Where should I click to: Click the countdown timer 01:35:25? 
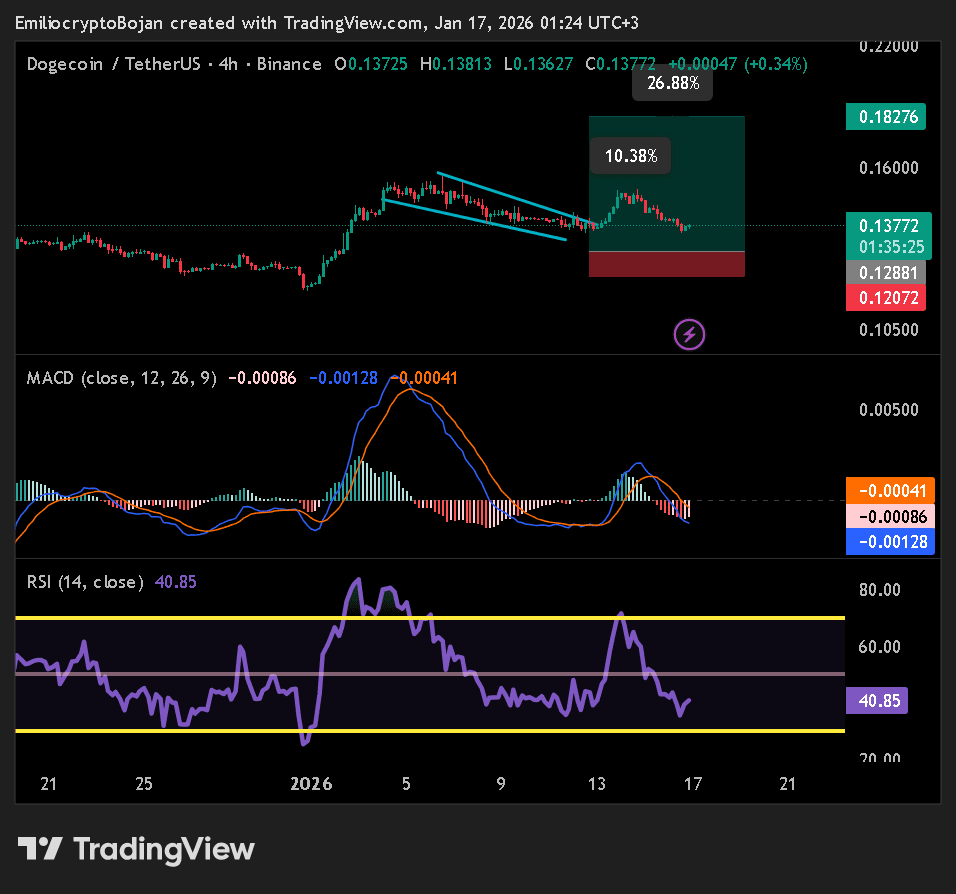coord(891,247)
